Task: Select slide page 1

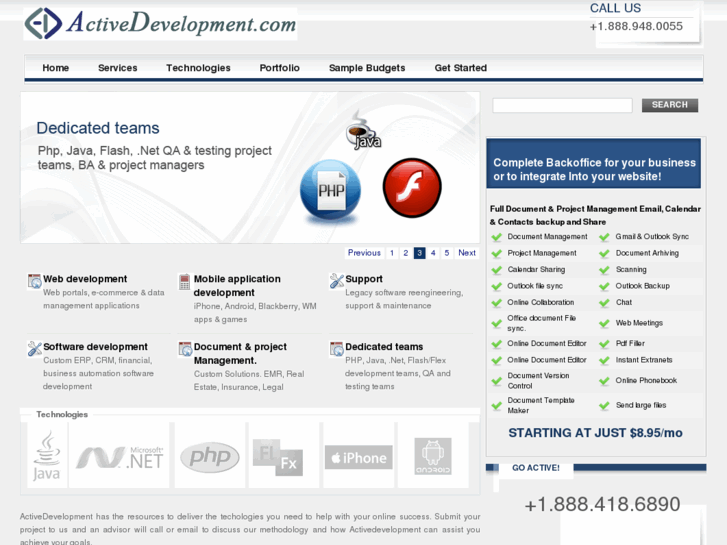Action: (392, 253)
